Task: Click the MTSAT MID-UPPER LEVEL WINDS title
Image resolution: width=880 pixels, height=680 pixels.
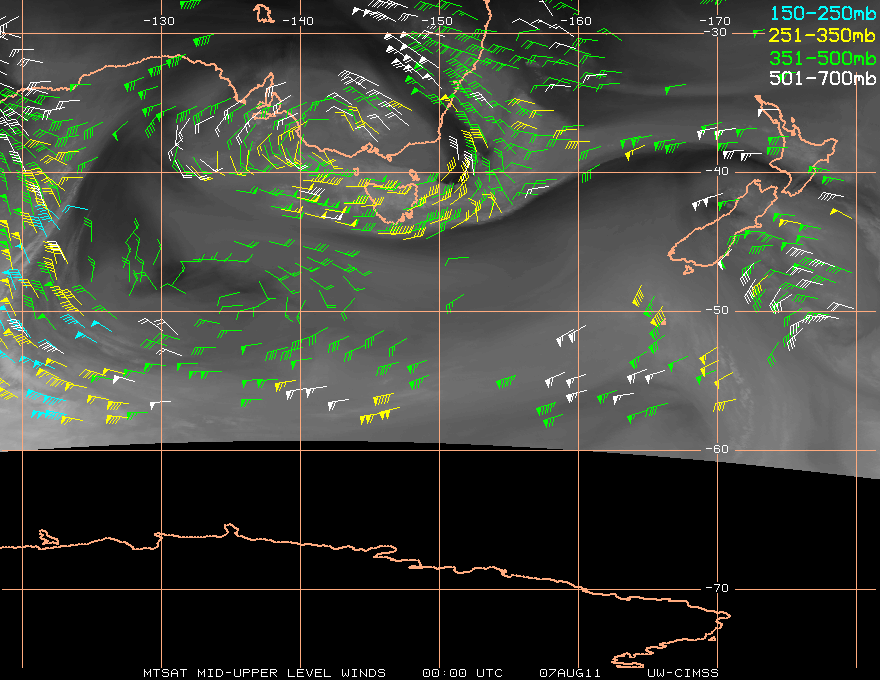Action: [x=264, y=672]
